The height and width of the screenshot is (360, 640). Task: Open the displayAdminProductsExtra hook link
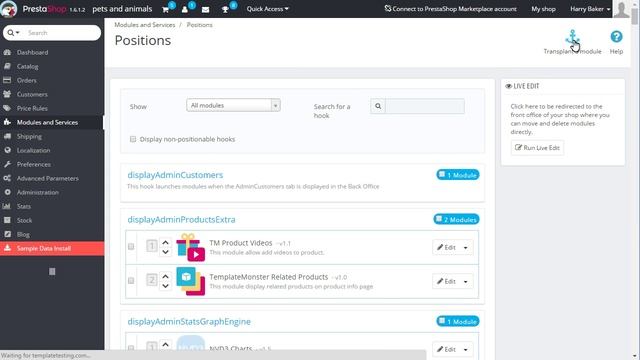click(181, 220)
